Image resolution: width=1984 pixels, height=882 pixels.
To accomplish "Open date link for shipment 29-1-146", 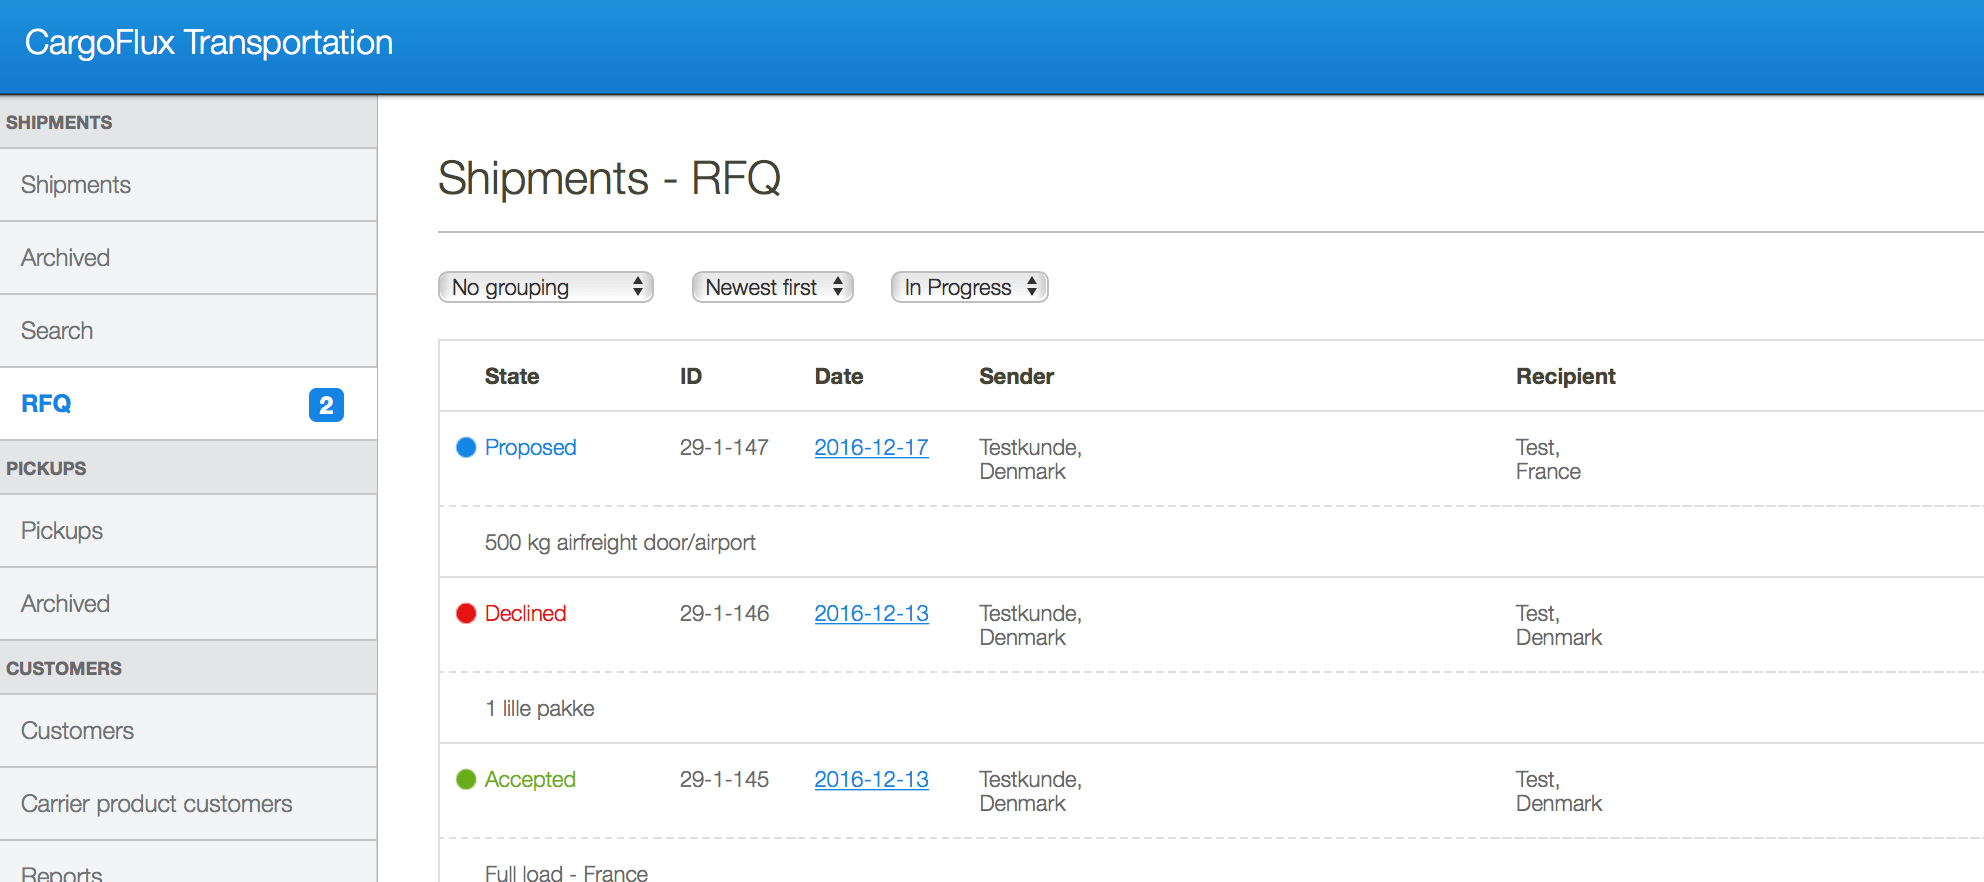I will tap(871, 613).
